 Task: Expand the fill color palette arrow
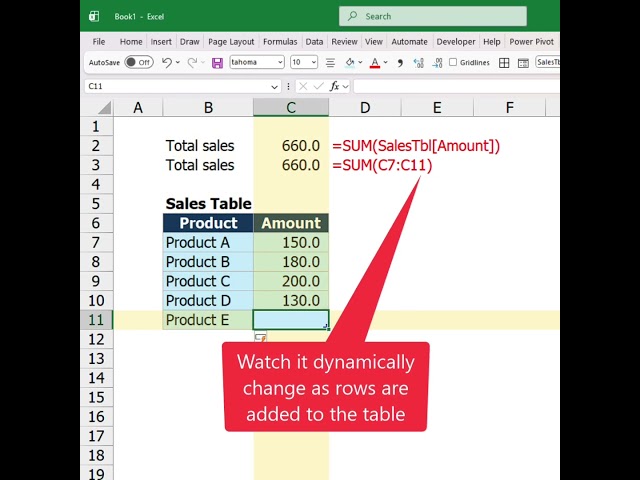tap(360, 62)
